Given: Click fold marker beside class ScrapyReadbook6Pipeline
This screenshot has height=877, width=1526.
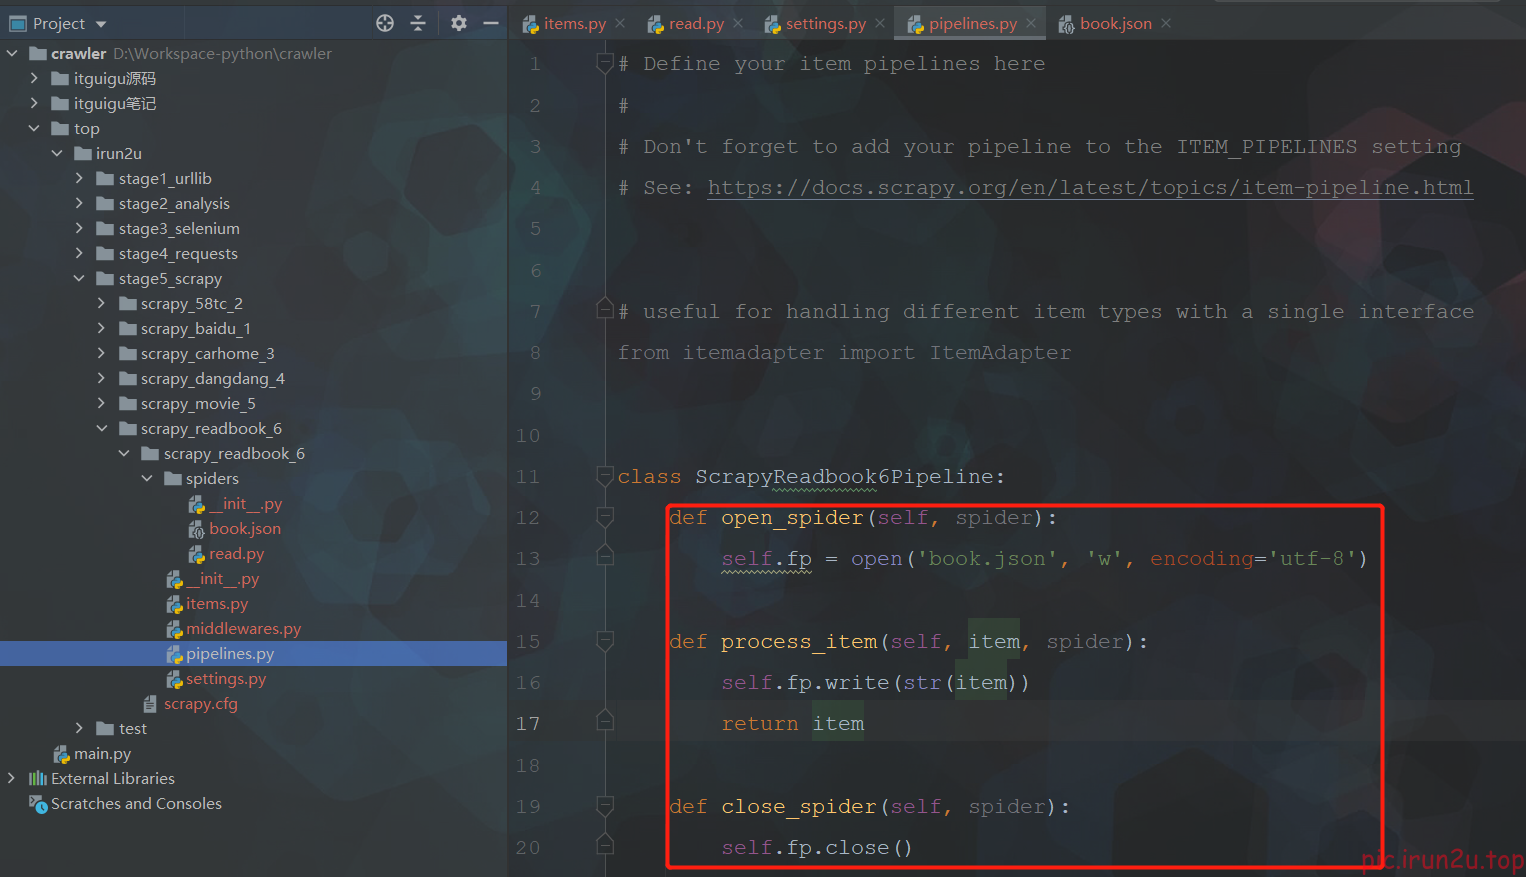Looking at the screenshot, I should coord(604,476).
